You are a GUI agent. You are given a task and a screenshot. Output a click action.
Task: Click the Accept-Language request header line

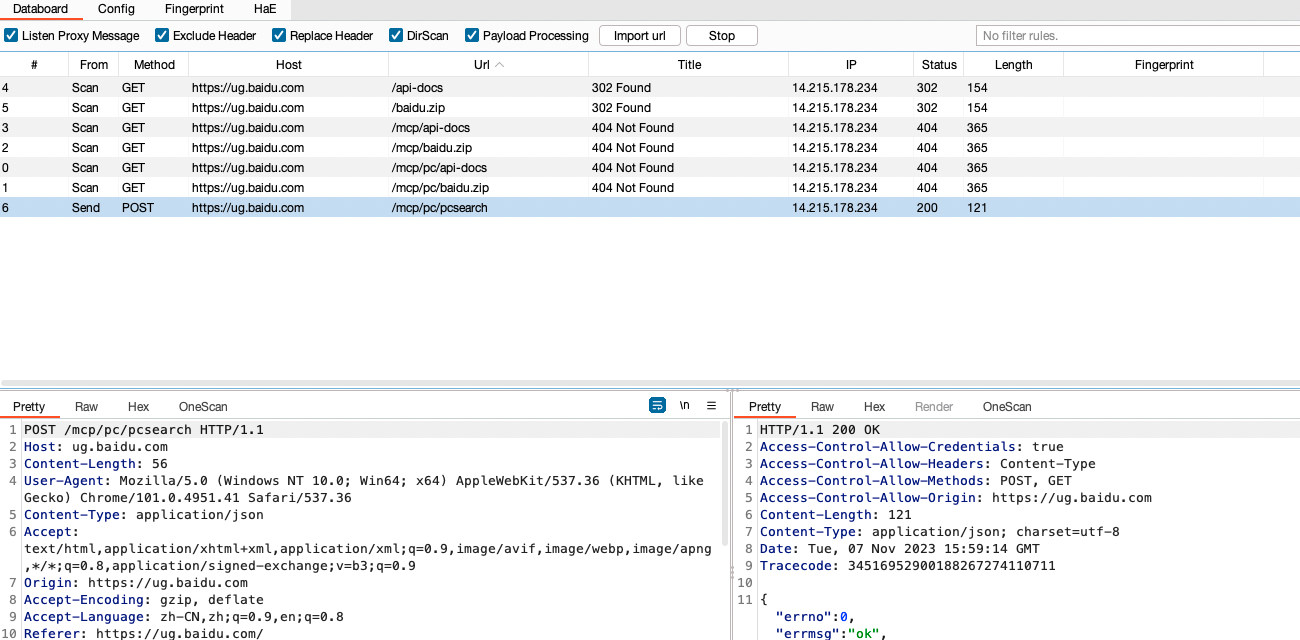coord(184,617)
